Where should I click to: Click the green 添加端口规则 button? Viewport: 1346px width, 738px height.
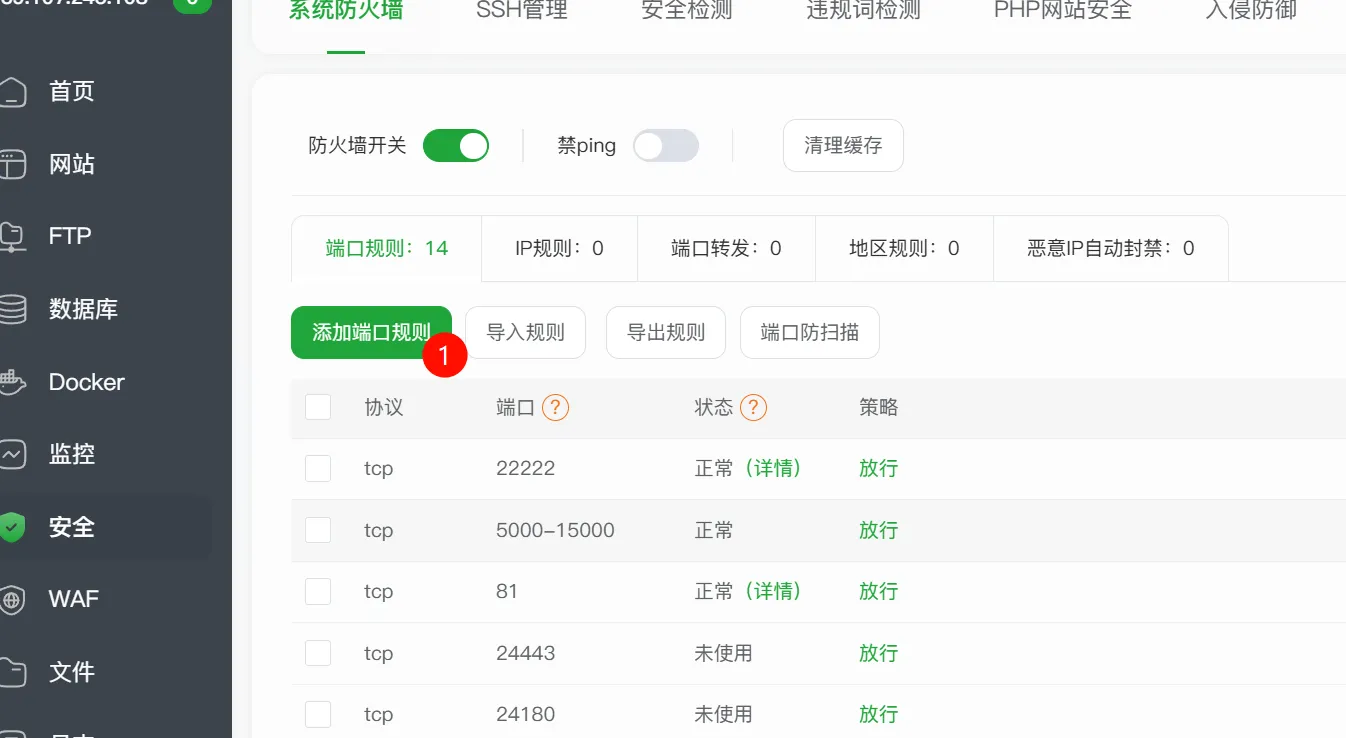click(x=371, y=332)
